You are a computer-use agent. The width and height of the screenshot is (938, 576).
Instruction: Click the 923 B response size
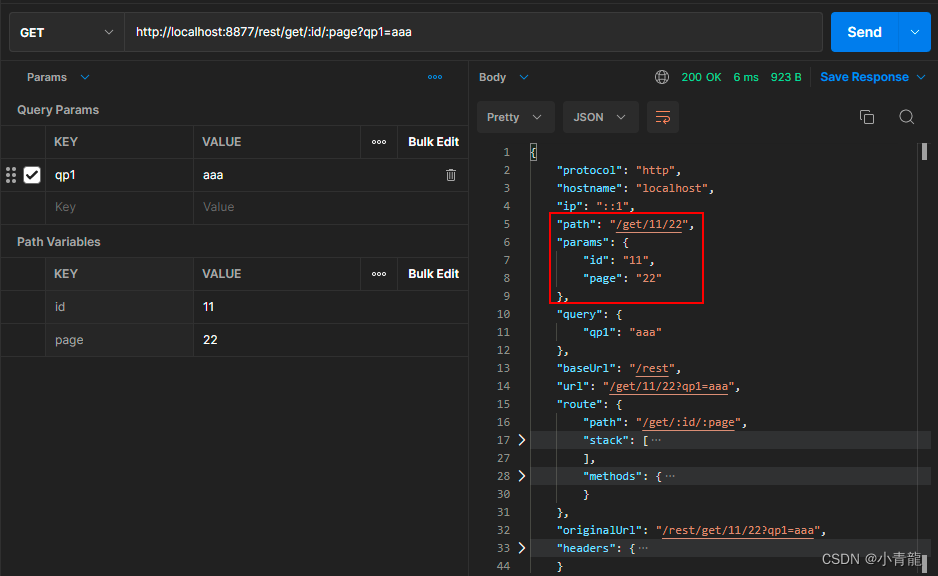coord(786,77)
